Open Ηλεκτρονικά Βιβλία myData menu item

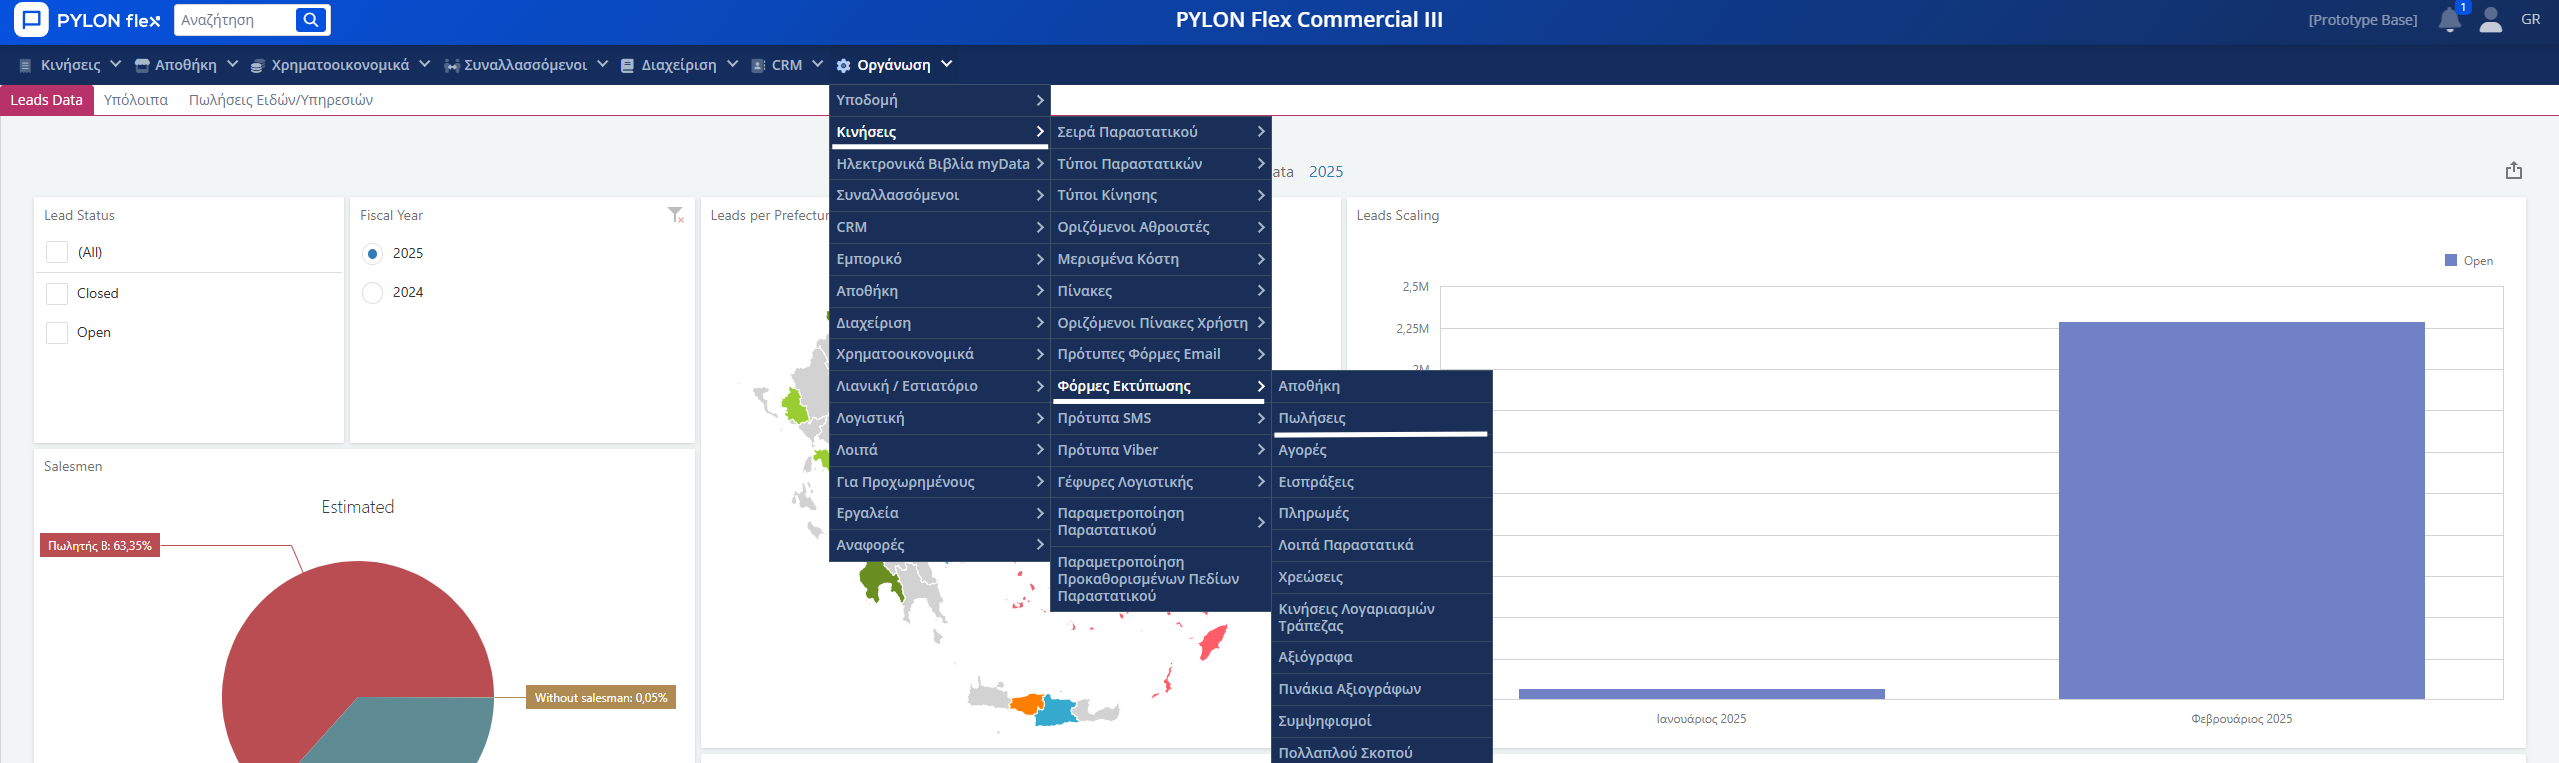click(x=939, y=164)
